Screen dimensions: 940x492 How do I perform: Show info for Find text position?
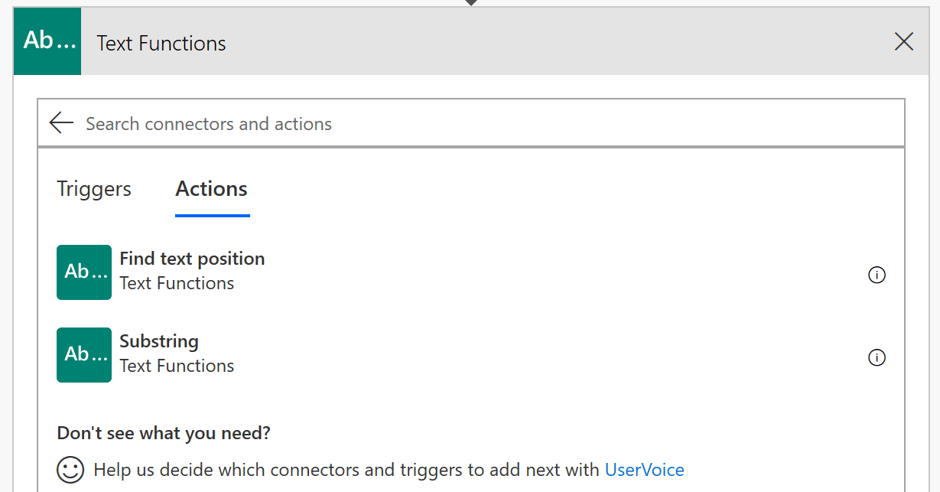(x=876, y=275)
